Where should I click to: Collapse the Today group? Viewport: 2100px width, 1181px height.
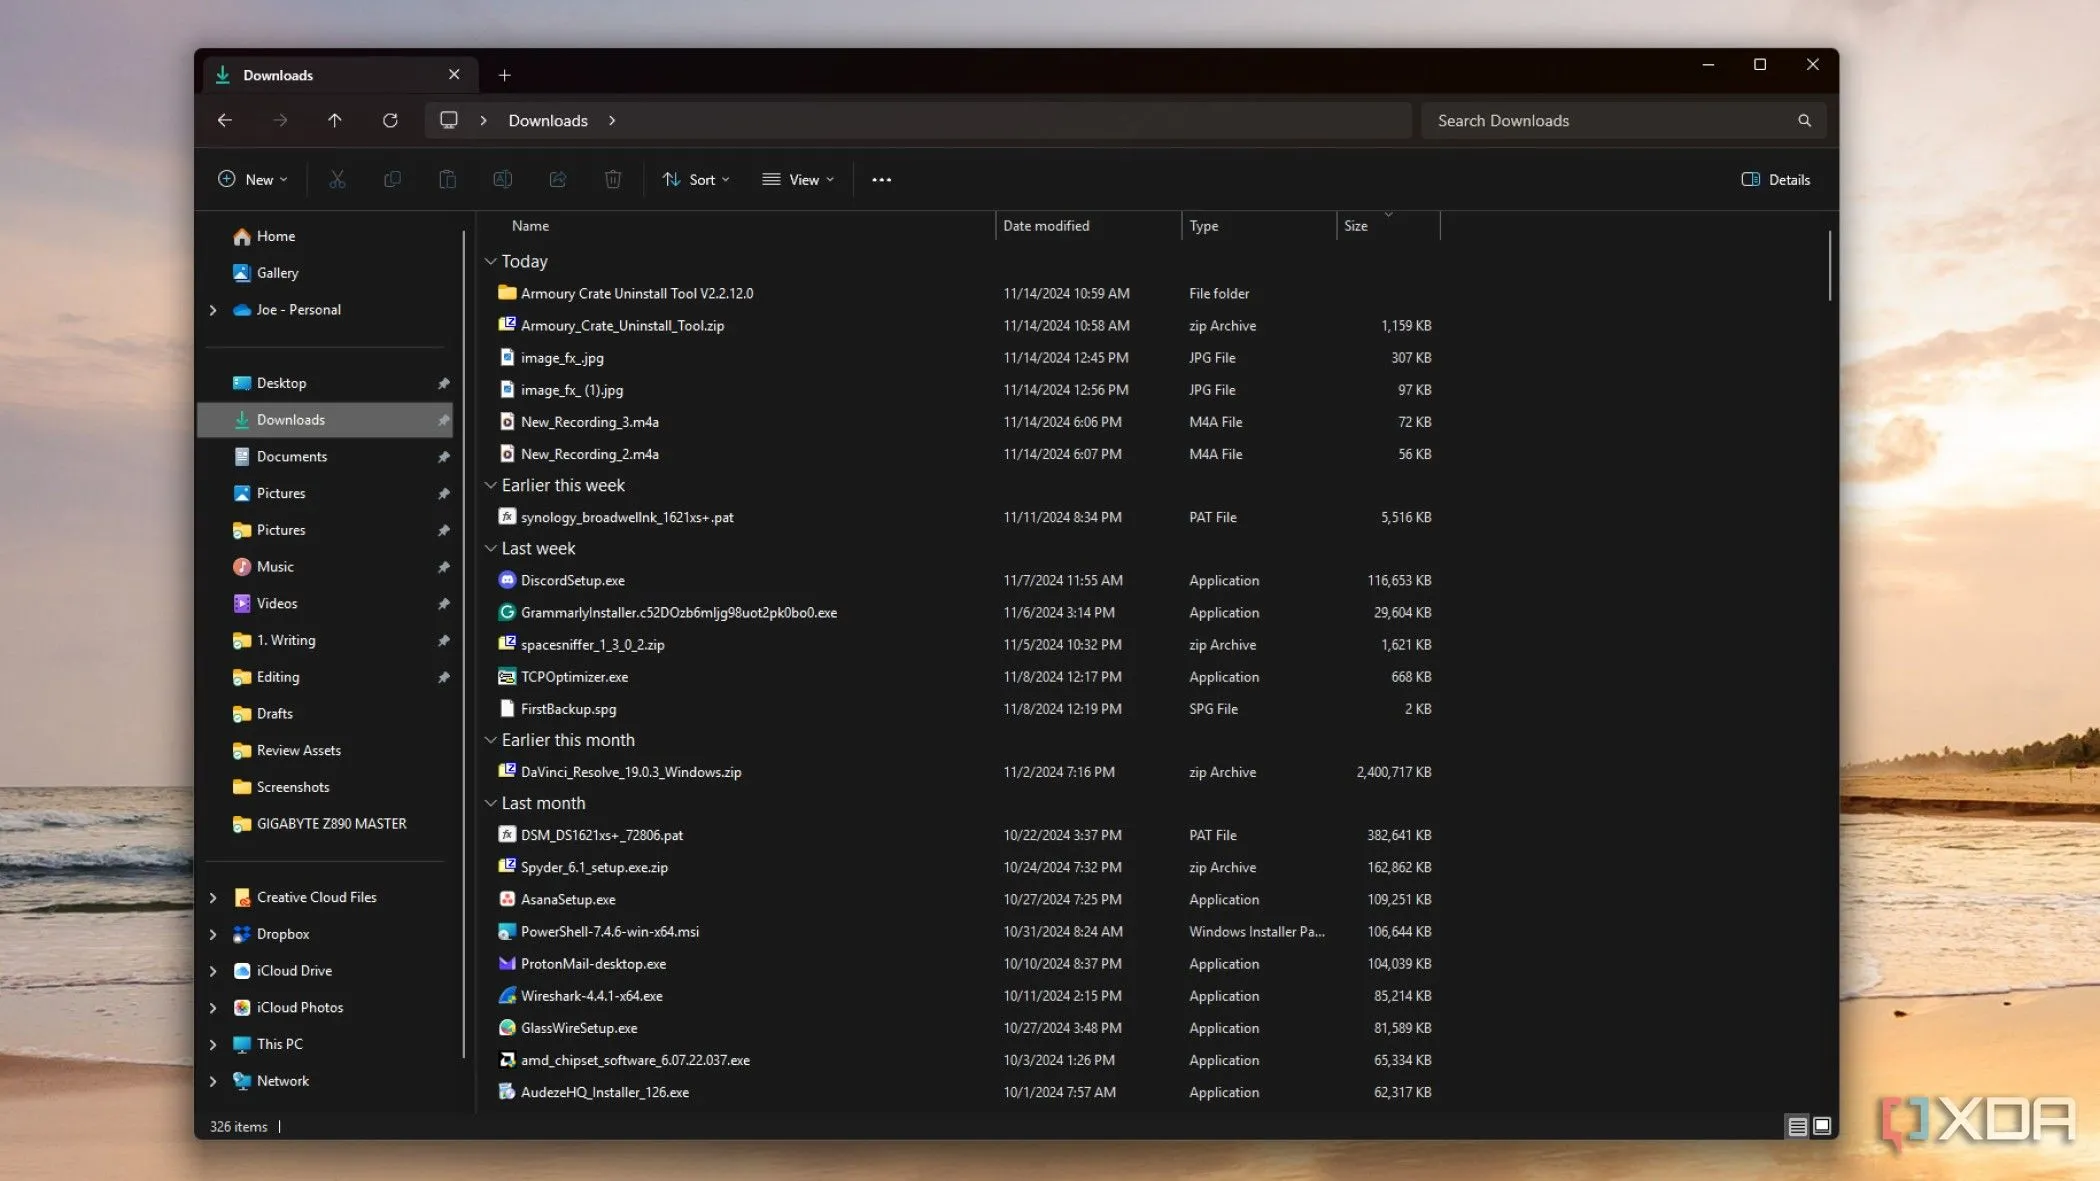(490, 261)
